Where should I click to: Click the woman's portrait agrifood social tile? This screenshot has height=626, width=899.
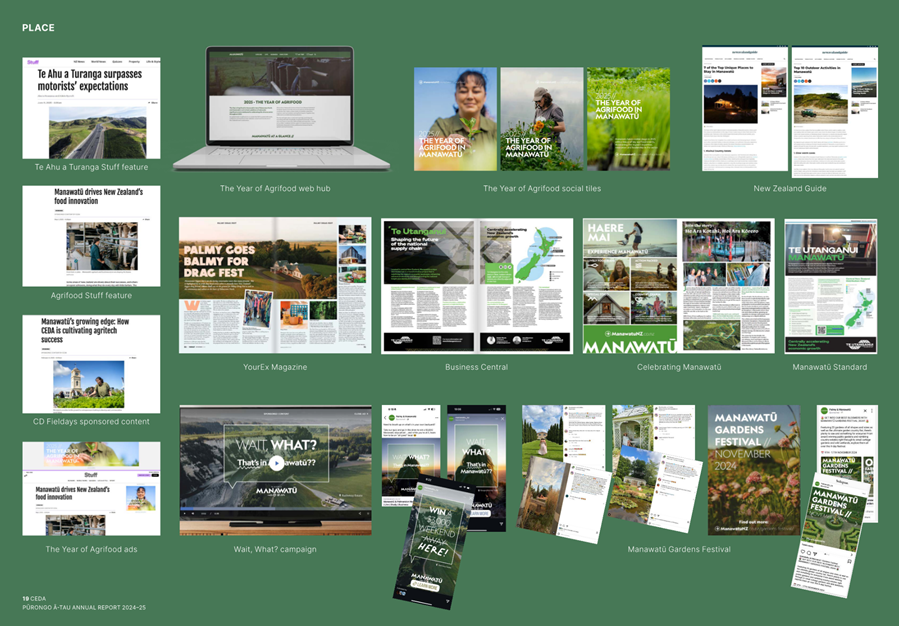click(x=455, y=118)
